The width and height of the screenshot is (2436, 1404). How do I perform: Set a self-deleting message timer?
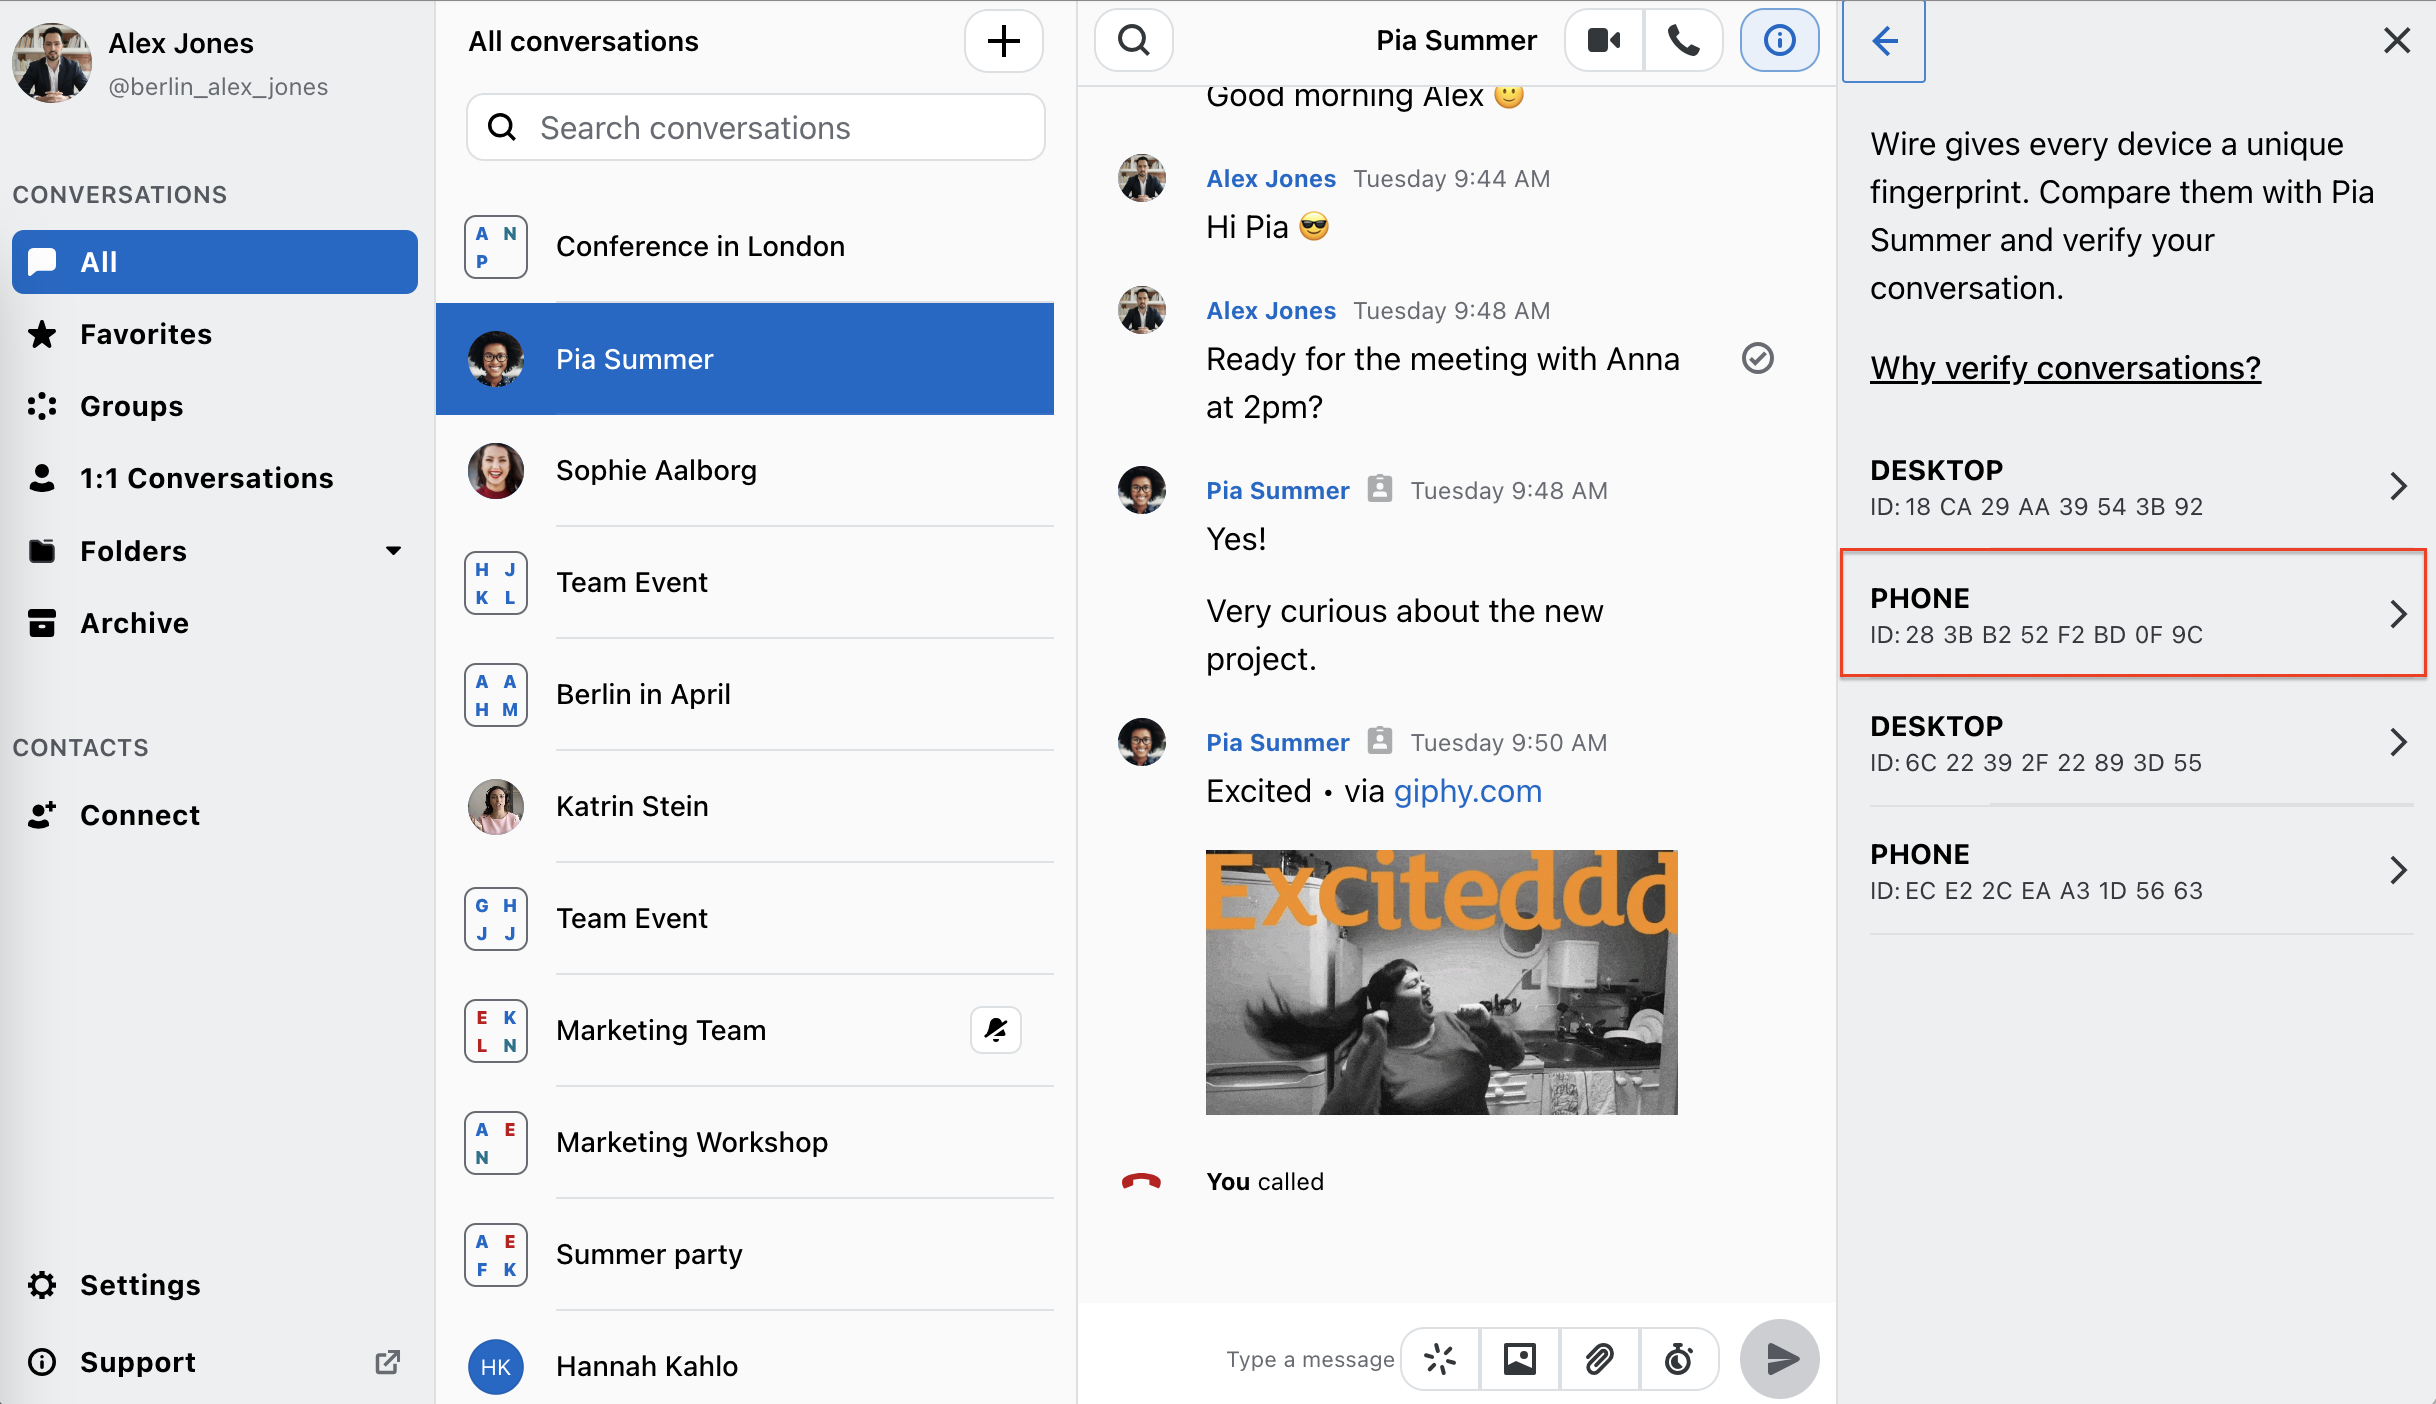pyautogui.click(x=1678, y=1359)
